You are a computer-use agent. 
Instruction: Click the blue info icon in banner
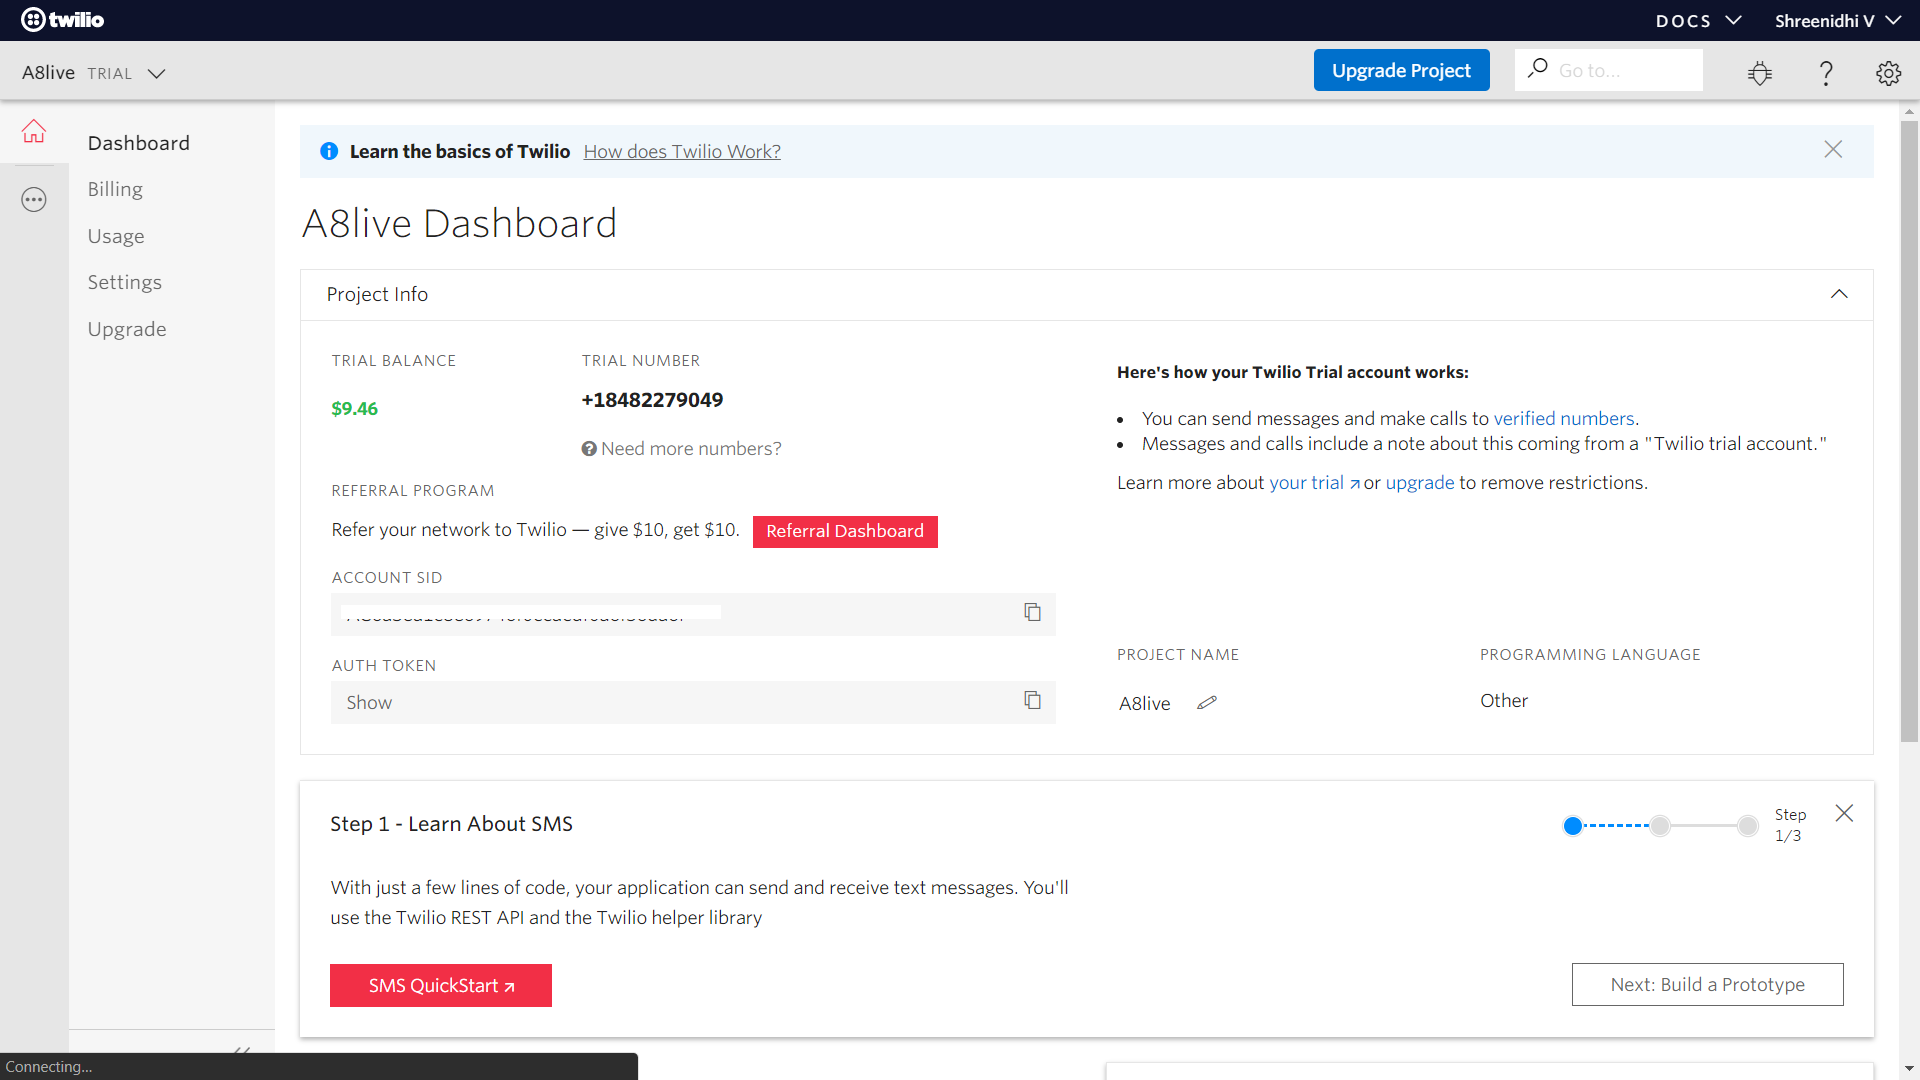tap(329, 151)
